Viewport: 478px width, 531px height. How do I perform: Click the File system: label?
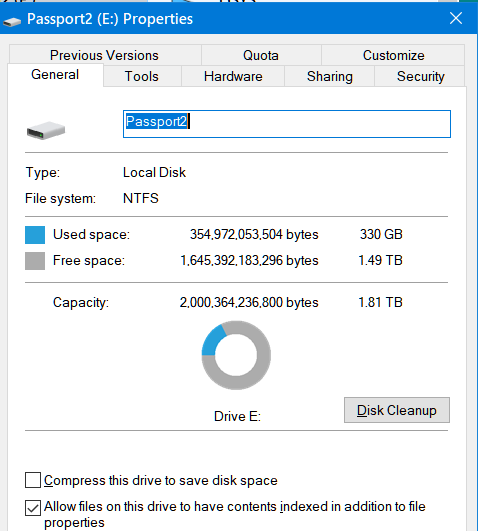tap(60, 198)
